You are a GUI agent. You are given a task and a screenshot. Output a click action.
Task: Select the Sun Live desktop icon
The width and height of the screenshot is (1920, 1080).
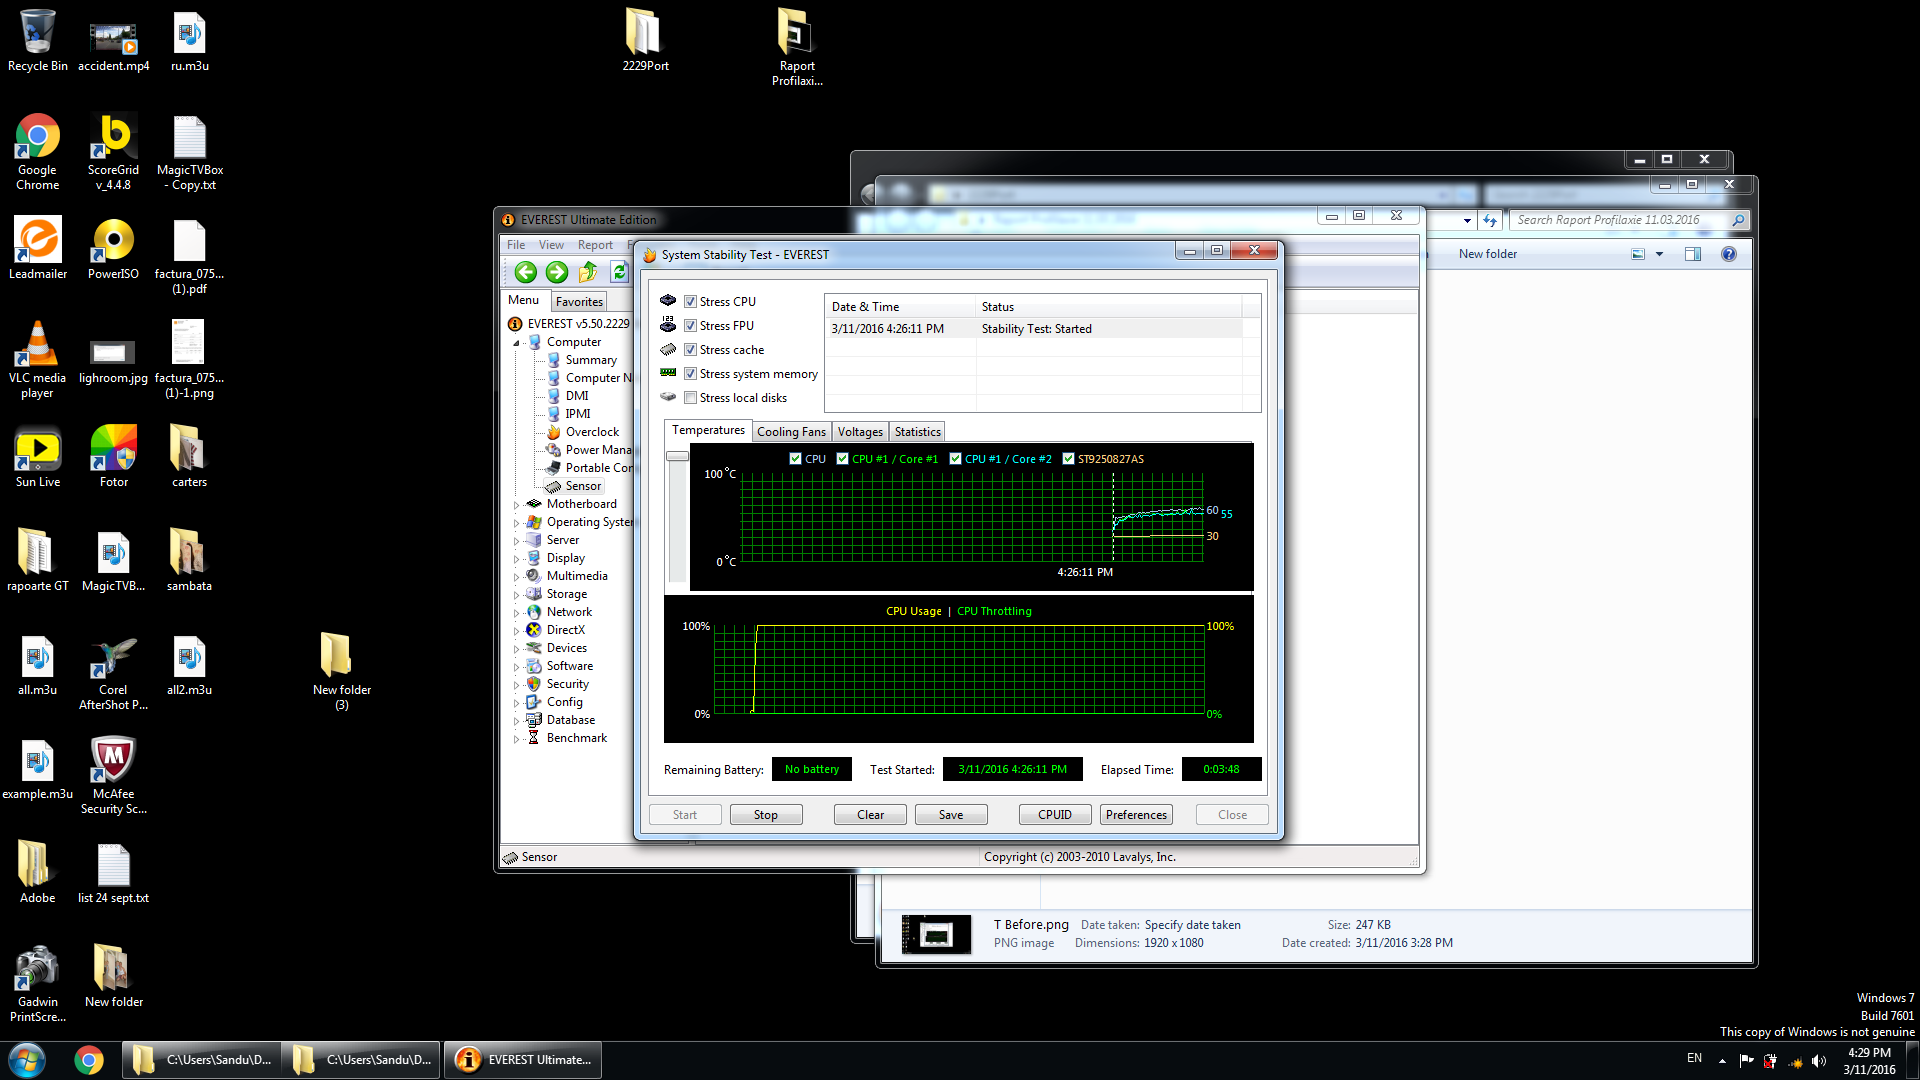(x=37, y=457)
